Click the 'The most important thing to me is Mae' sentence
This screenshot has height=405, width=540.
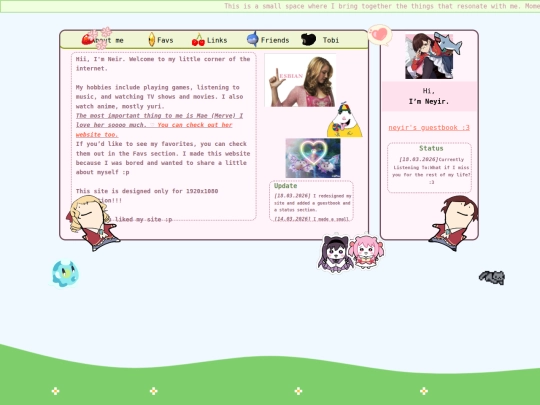pyautogui.click(x=159, y=120)
